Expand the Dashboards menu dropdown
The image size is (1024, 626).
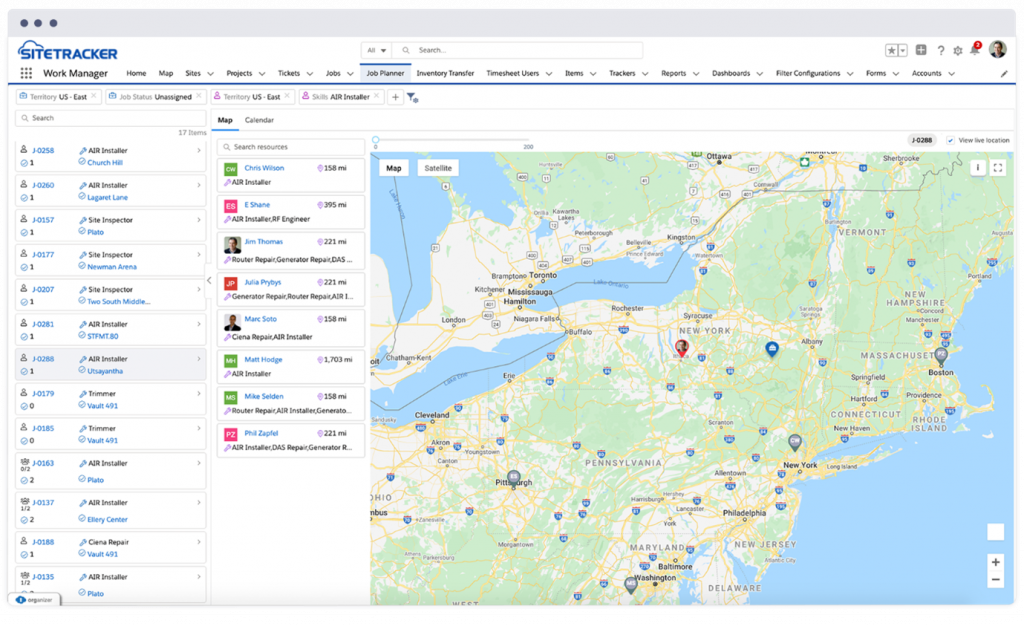[760, 74]
